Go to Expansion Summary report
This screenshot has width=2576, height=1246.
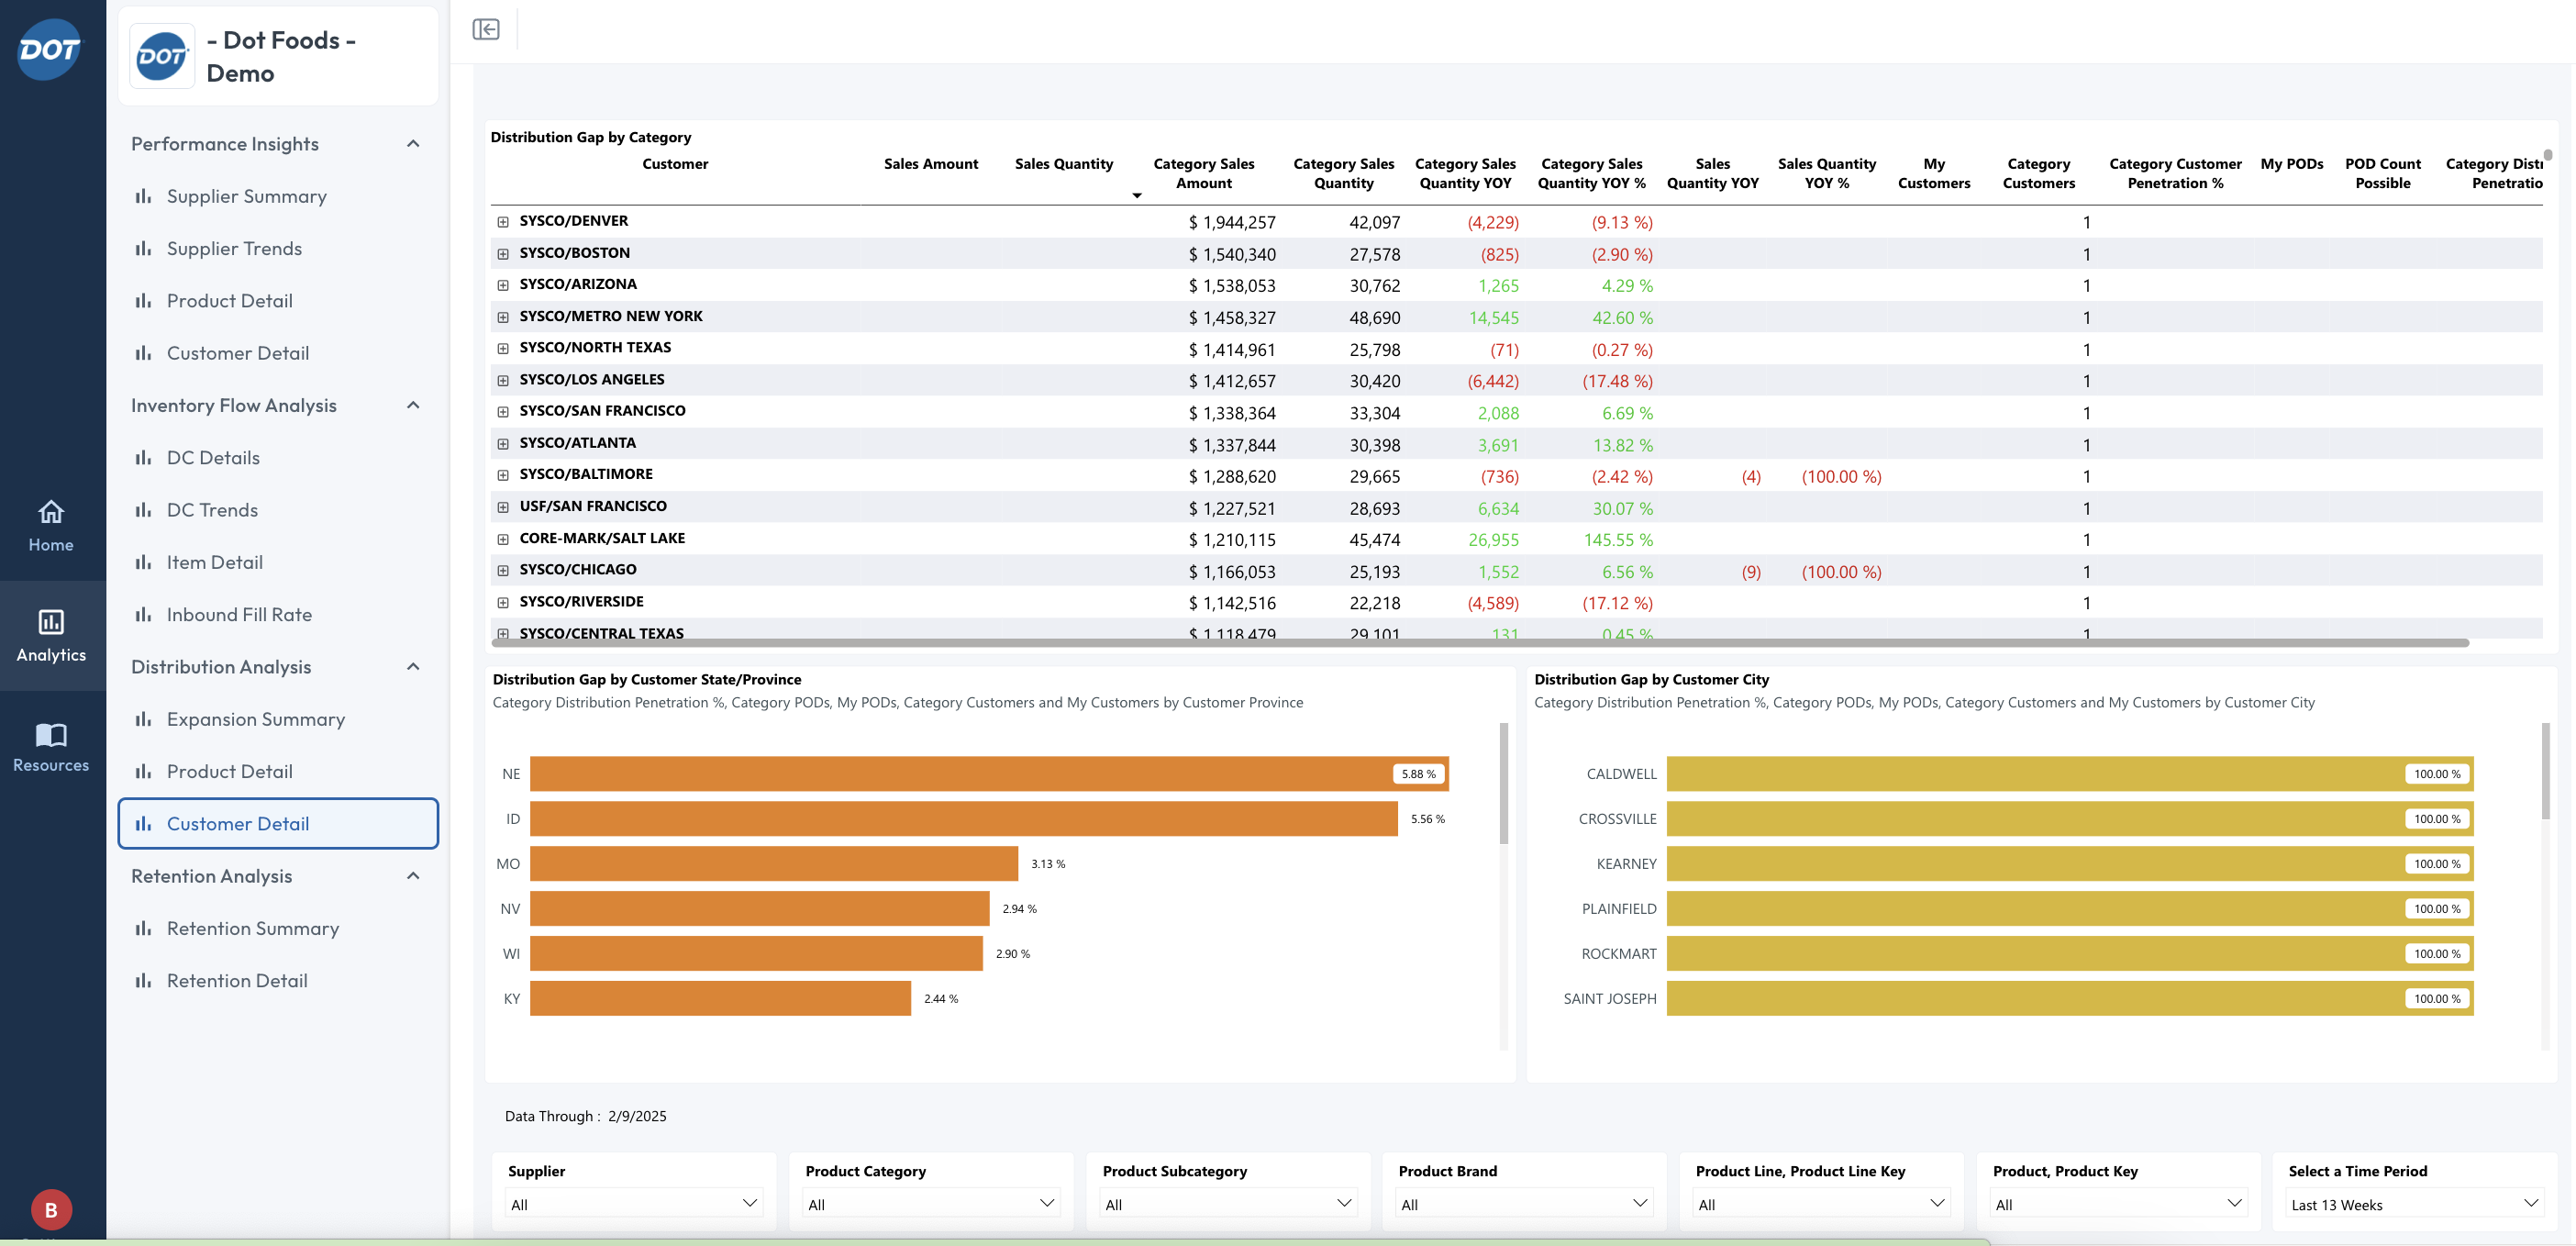coord(256,719)
